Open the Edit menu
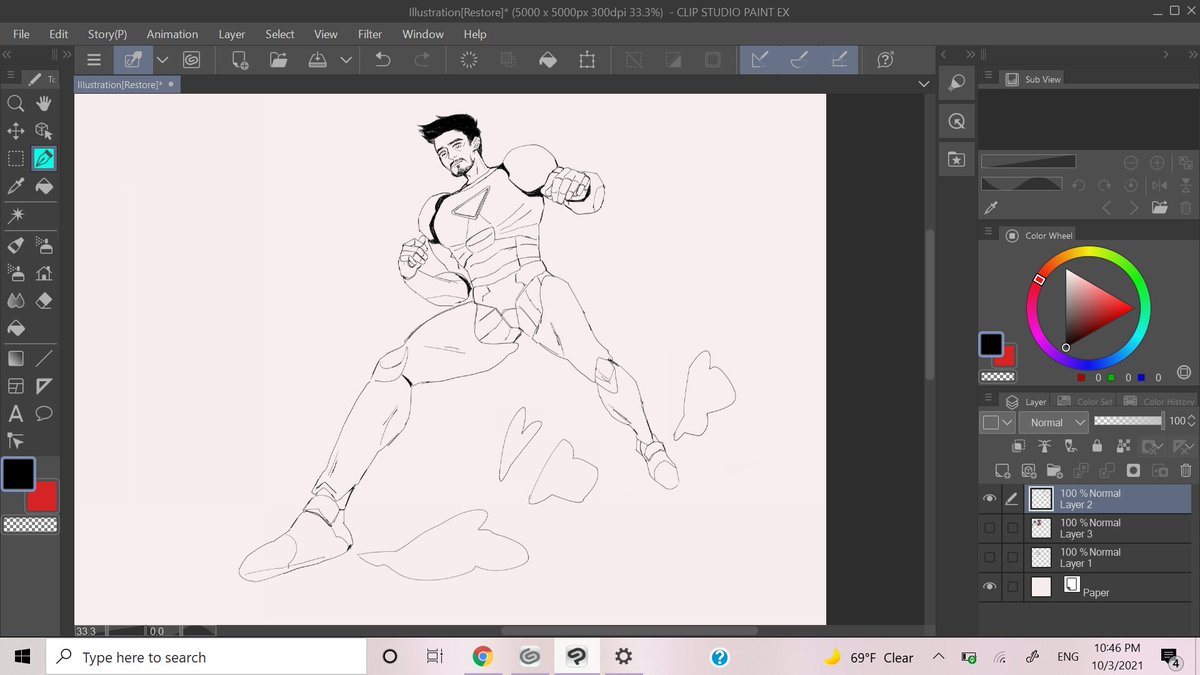Image resolution: width=1200 pixels, height=675 pixels. tap(59, 34)
